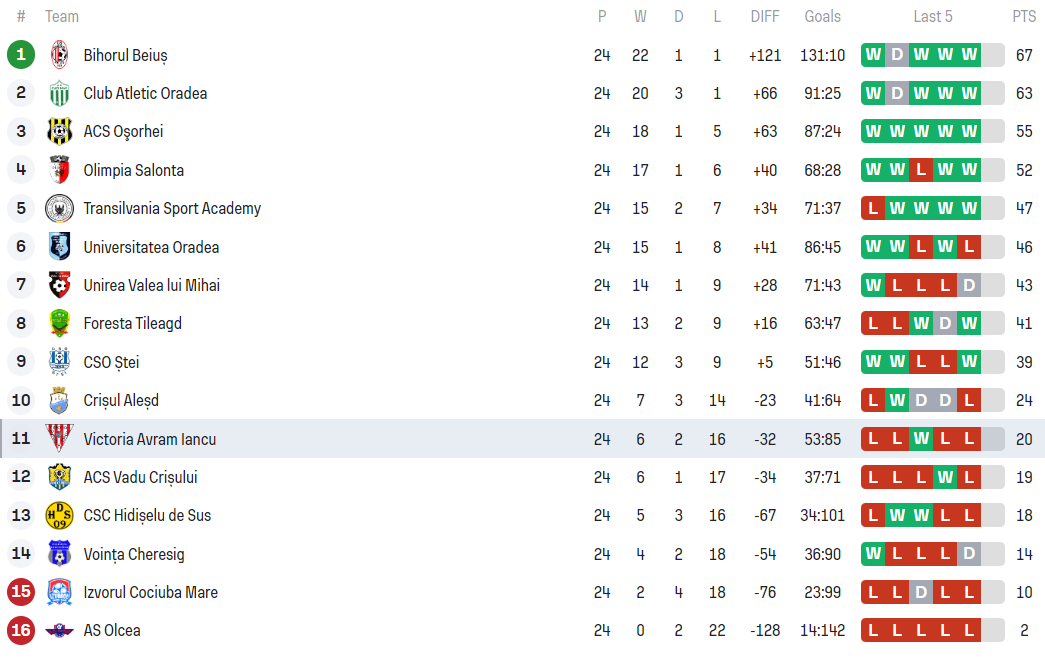Open the Unirea Valea lui Mihai team page

[151, 286]
